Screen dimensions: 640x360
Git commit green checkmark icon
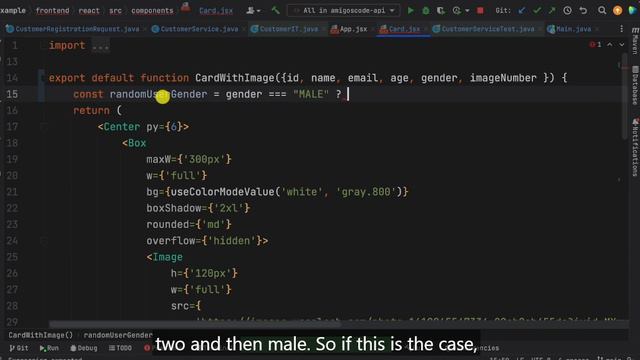tap(537, 11)
